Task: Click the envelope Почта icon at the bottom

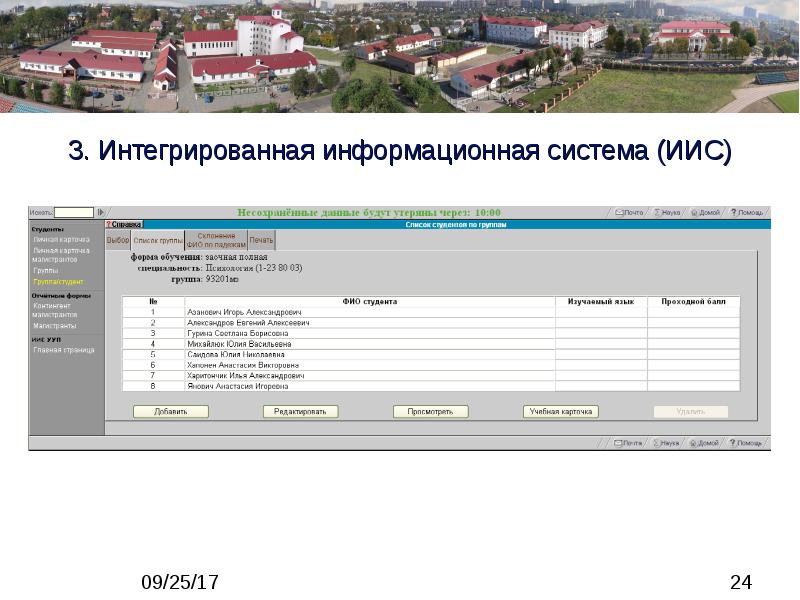Action: tap(629, 441)
